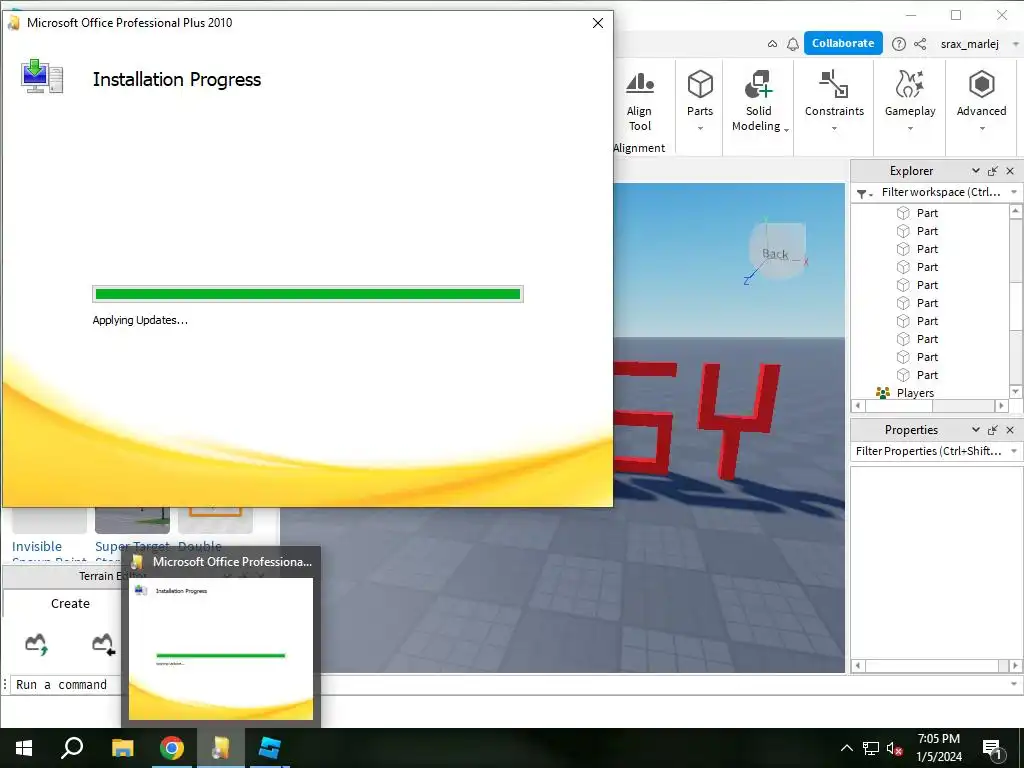Open the Align Tool in Roblox Studio
The height and width of the screenshot is (768, 1024).
639,101
